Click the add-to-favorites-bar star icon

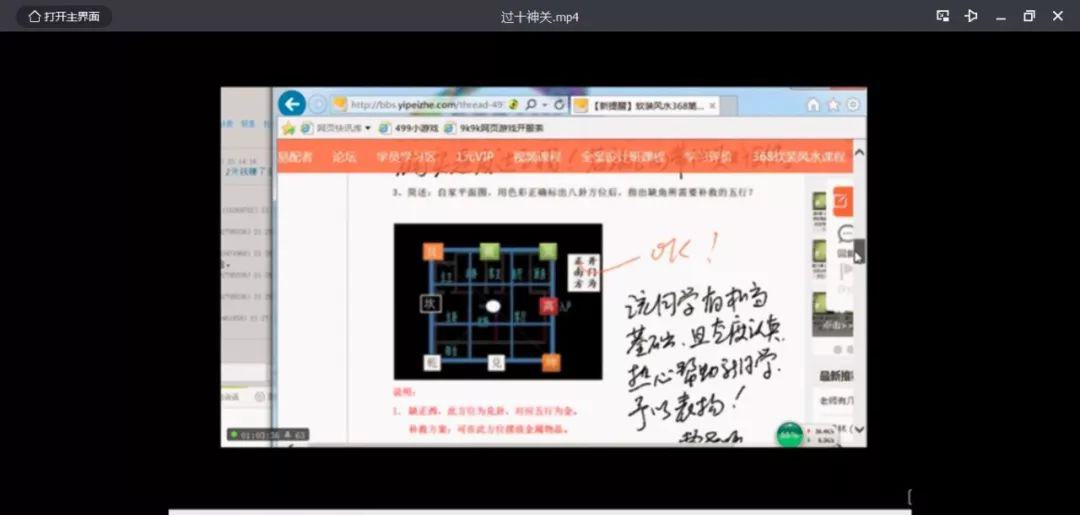pyautogui.click(x=288, y=128)
